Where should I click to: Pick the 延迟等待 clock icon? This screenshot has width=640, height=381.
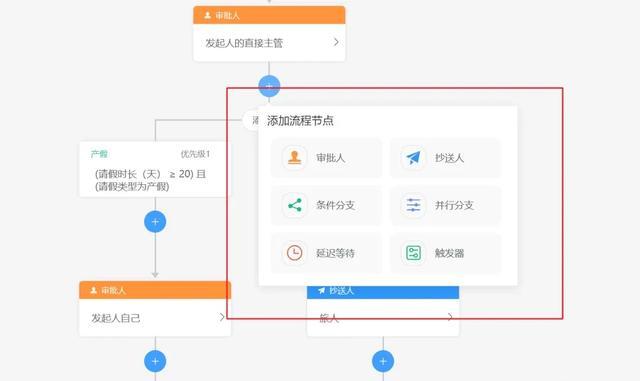pos(294,253)
